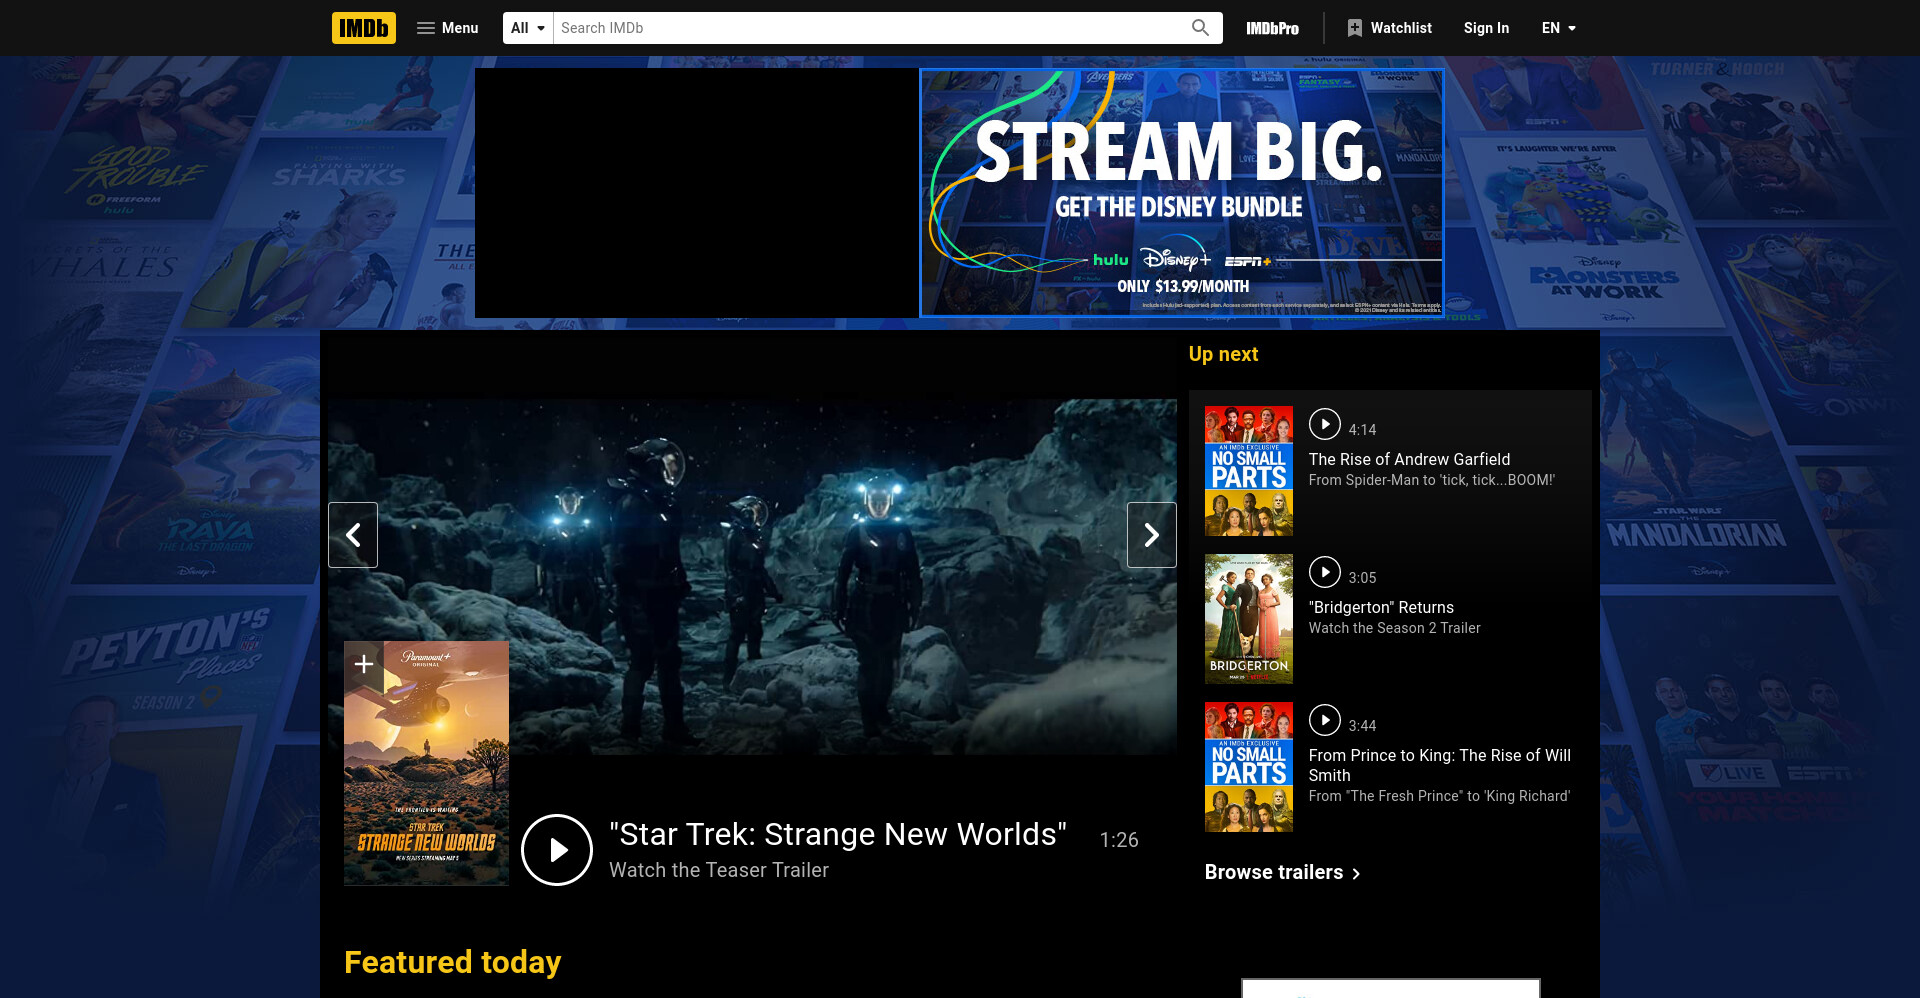
Task: Click Sign In
Action: tap(1486, 28)
